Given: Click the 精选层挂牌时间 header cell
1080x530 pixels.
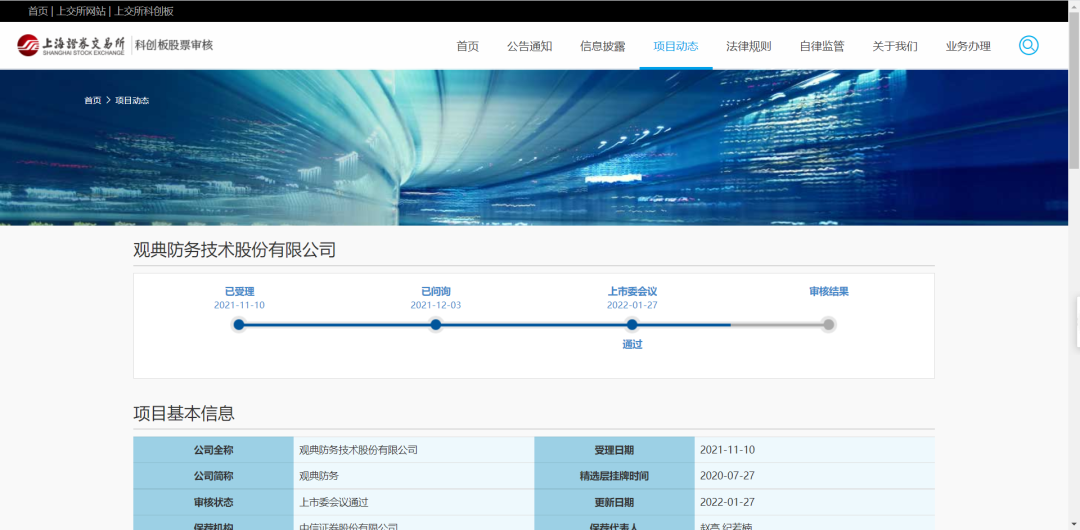Looking at the screenshot, I should tap(614, 476).
